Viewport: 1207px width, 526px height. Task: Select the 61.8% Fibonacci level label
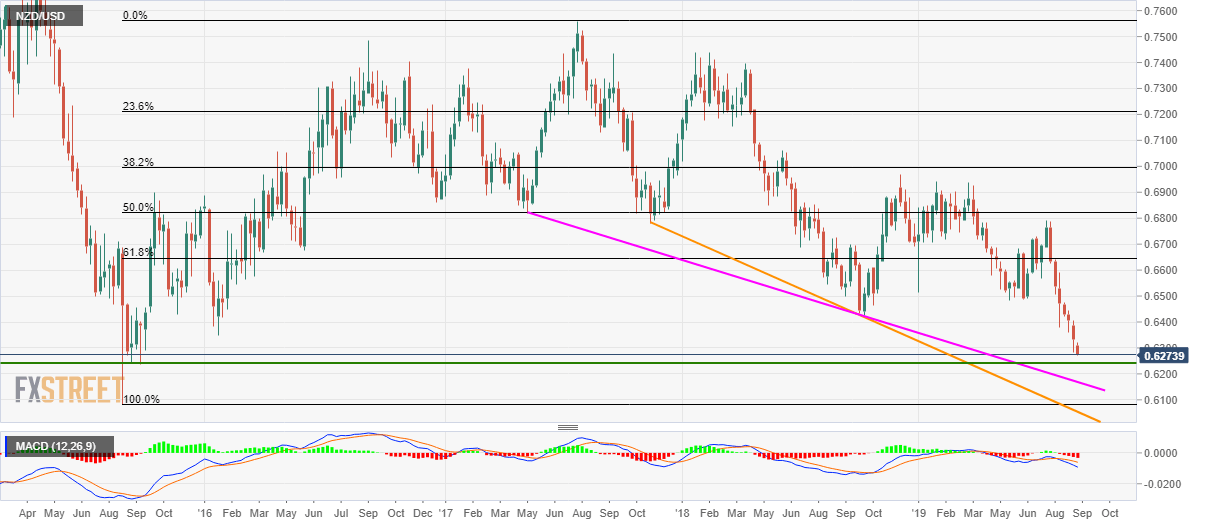[137, 253]
